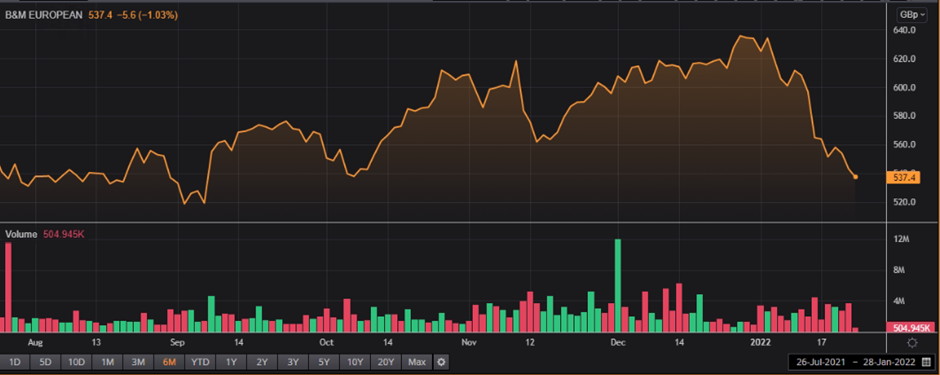940x375 pixels.
Task: Click the 12M volume axis label
Action: tap(902, 239)
